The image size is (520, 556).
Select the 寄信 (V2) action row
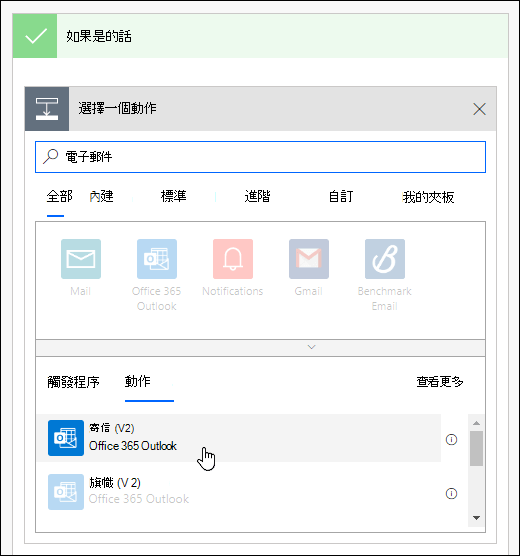[239, 438]
